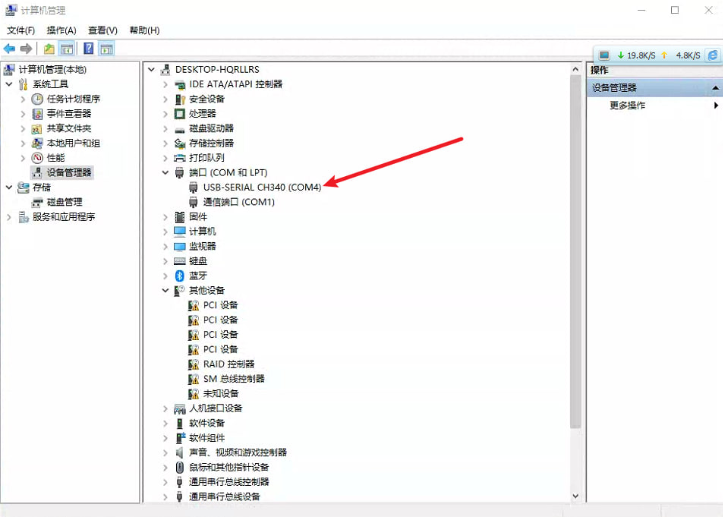The width and height of the screenshot is (723, 517).
Task: Open the 查看(V) menu
Action: point(103,30)
